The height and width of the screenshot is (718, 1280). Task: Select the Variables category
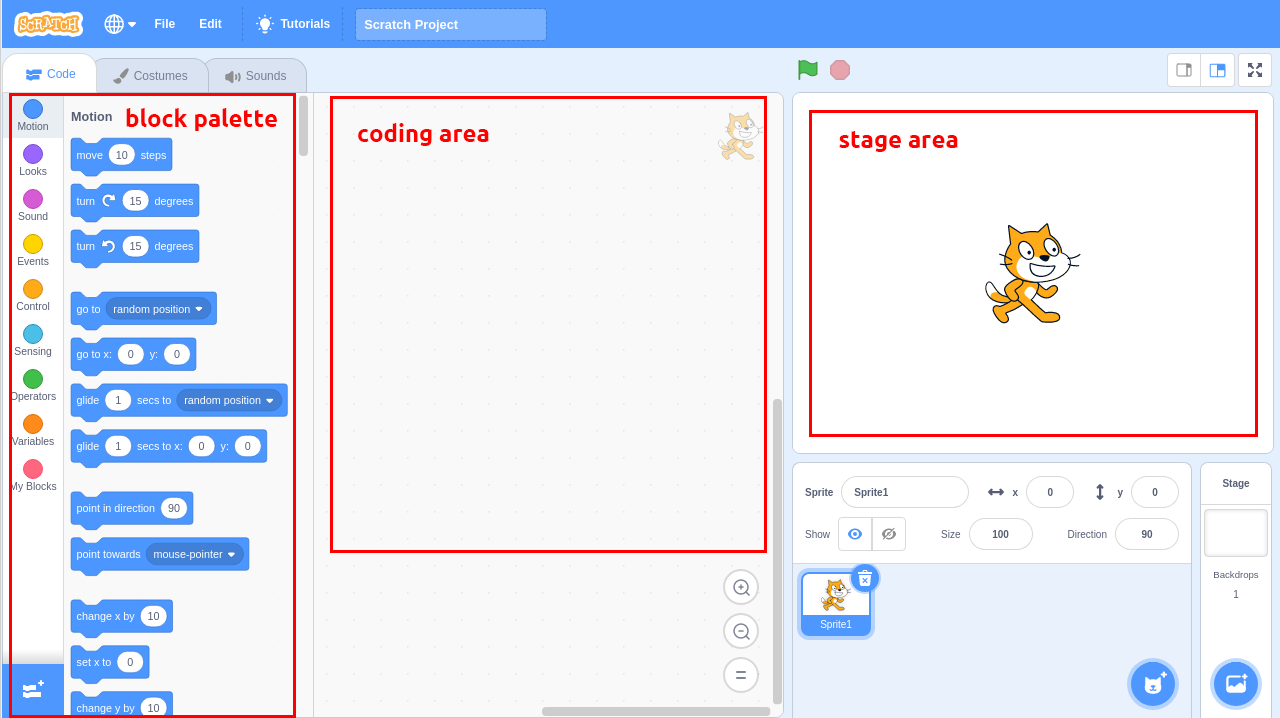33,430
